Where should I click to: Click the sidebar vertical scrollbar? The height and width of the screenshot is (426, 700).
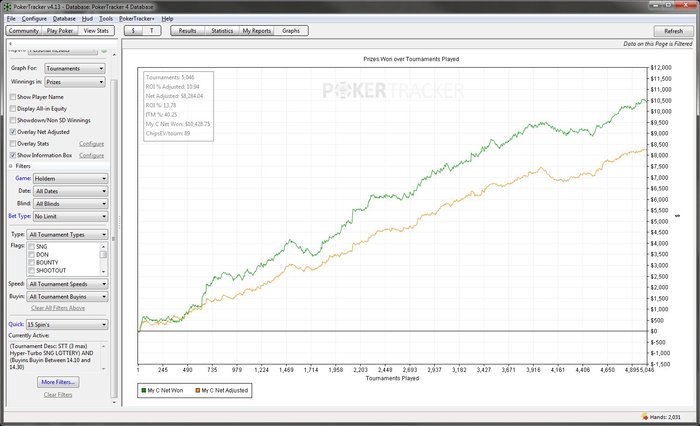coord(114,239)
